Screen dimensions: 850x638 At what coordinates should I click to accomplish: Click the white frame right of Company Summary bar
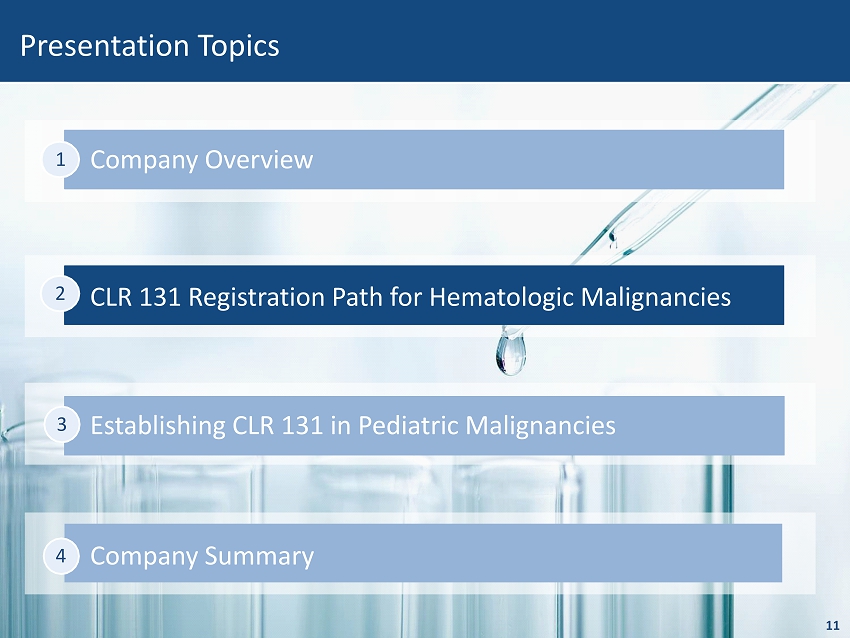(799, 553)
